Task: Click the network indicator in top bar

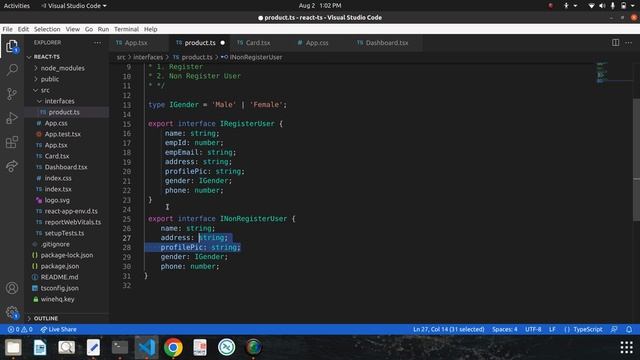Action: (591, 6)
